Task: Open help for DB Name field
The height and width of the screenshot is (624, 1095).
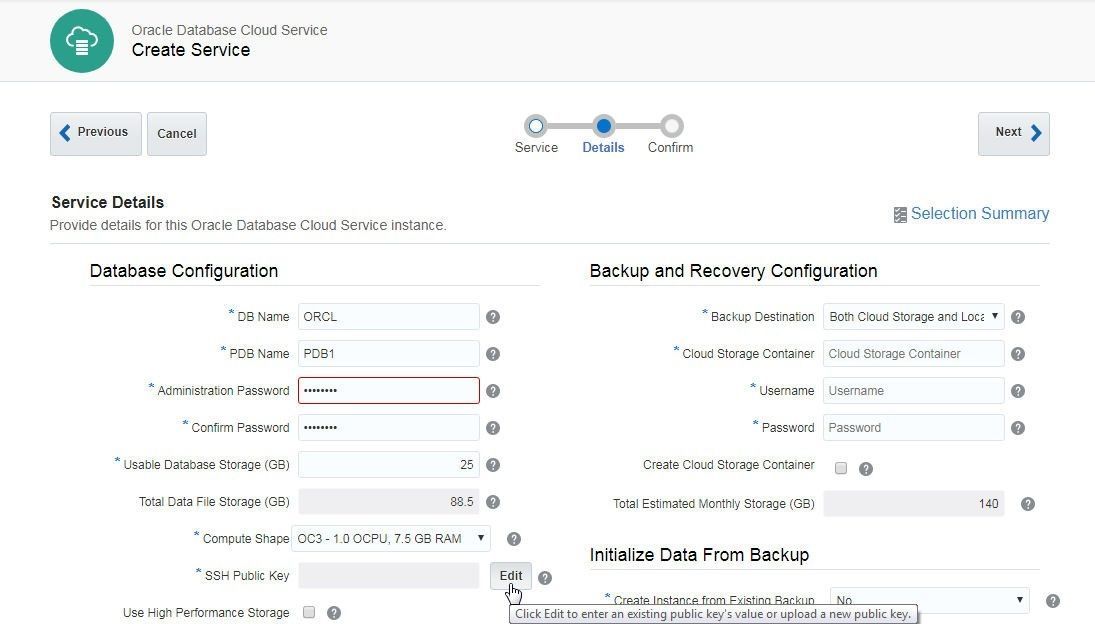Action: (493, 317)
